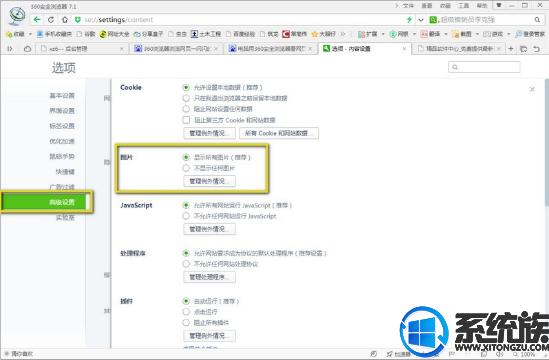Click the options page search field
The image size is (549, 360).
click(x=484, y=67)
